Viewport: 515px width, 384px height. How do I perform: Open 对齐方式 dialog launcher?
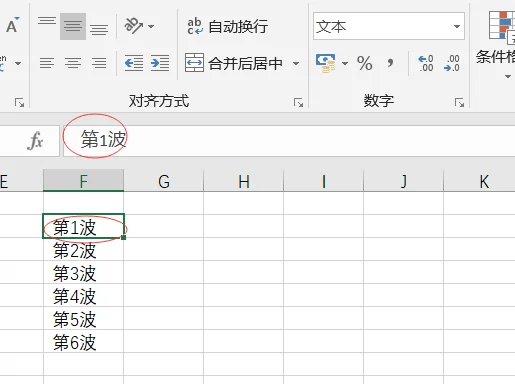[x=298, y=103]
